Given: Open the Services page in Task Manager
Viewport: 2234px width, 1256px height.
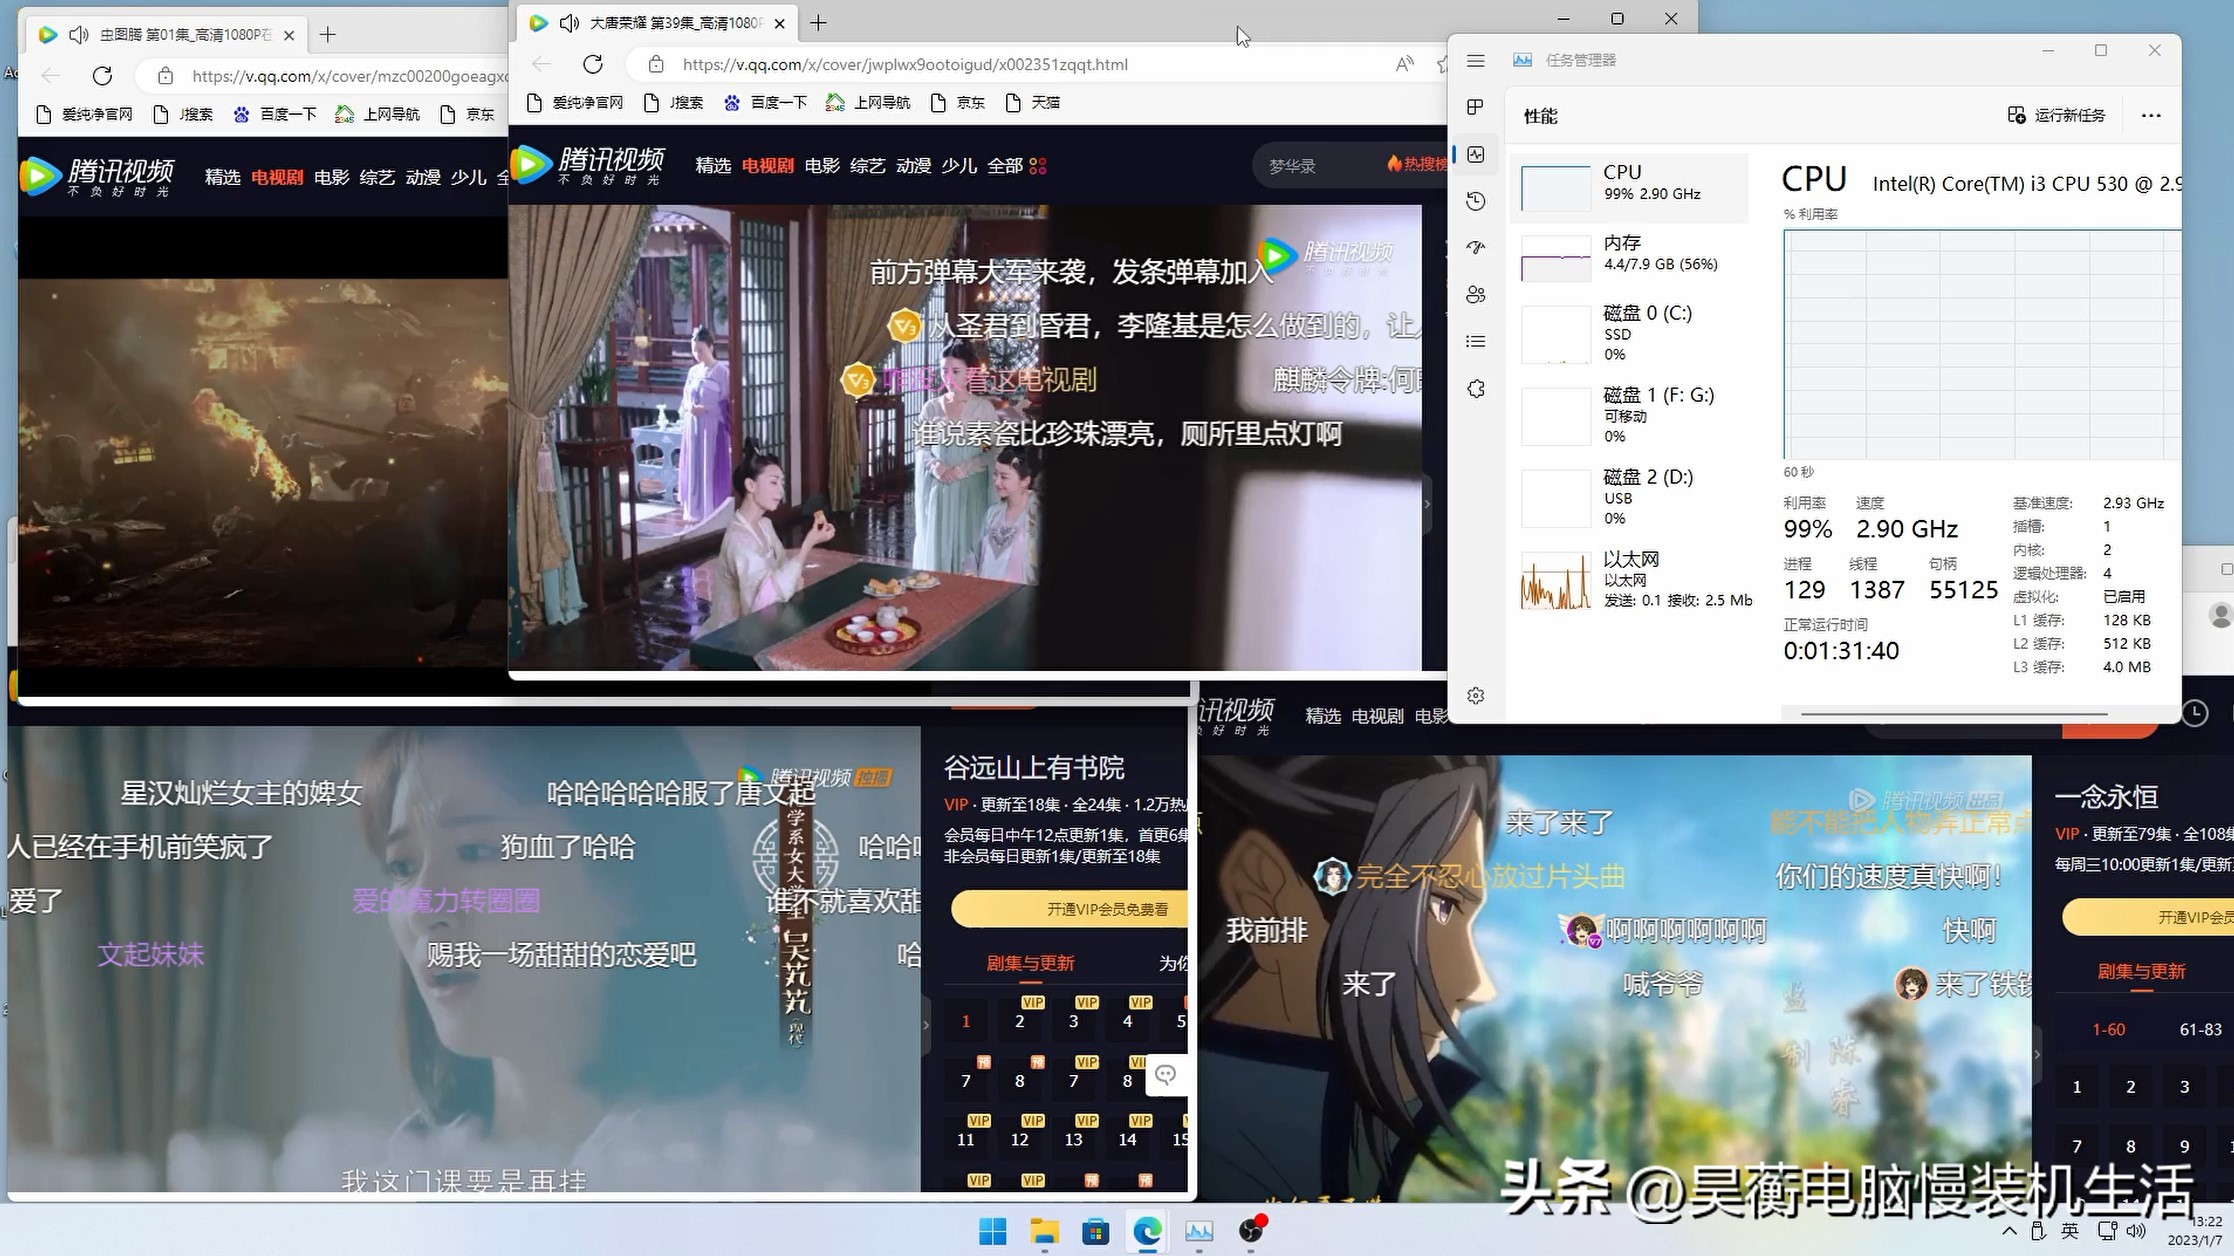Looking at the screenshot, I should (x=1476, y=388).
